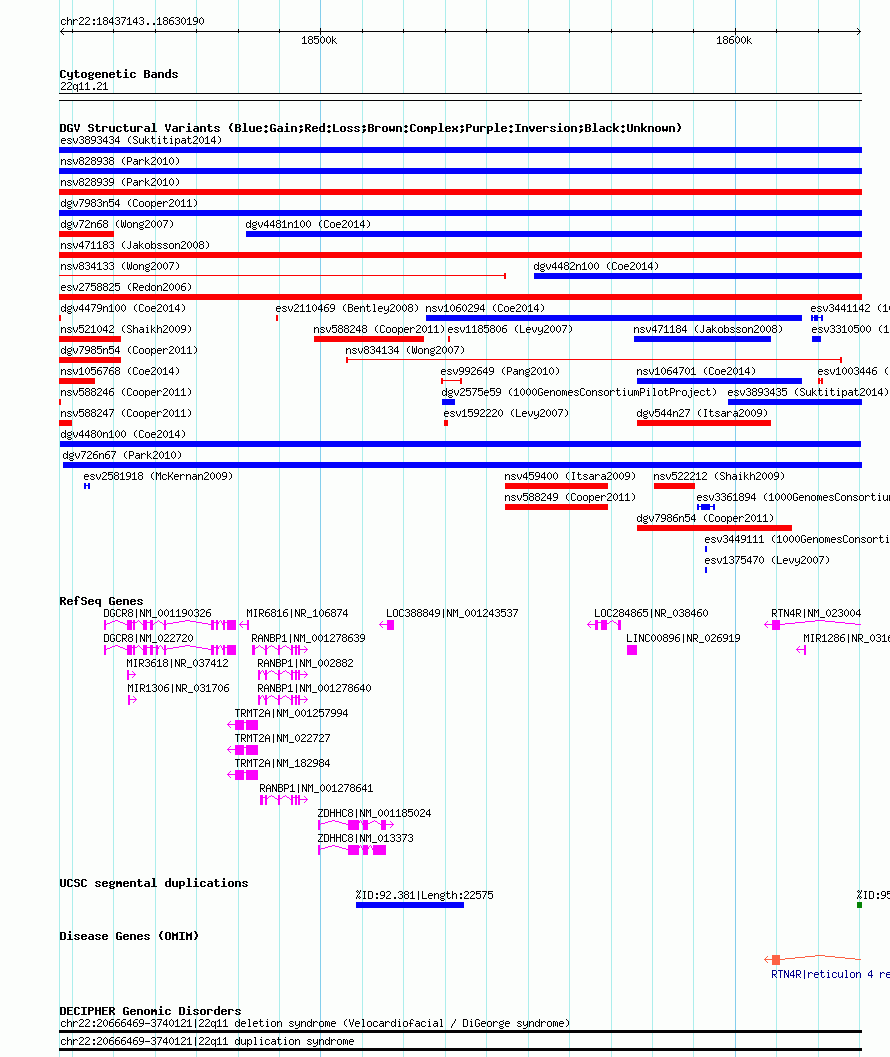Open TRMT2A|NM_022727 gene label

(283, 737)
